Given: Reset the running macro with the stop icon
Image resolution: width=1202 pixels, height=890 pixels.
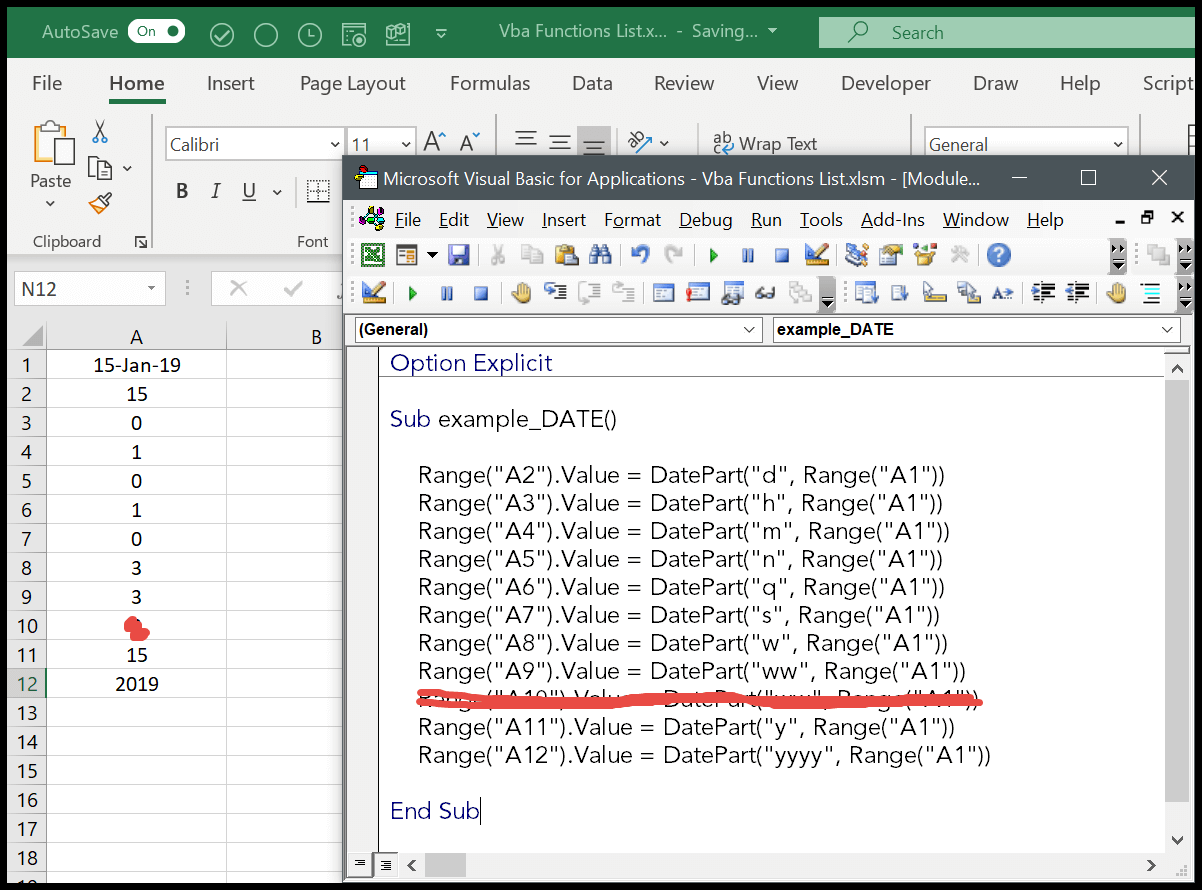Looking at the screenshot, I should [x=781, y=255].
